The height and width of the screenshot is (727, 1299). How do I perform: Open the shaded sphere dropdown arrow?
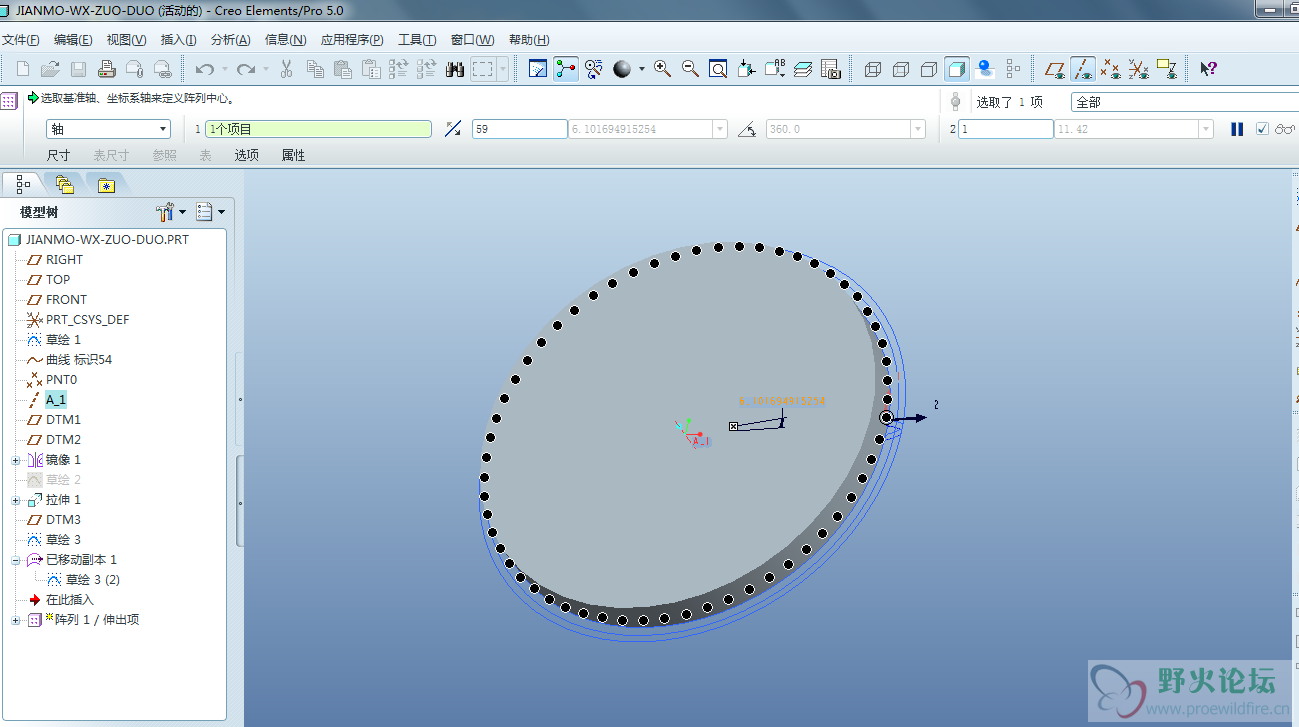[642, 69]
